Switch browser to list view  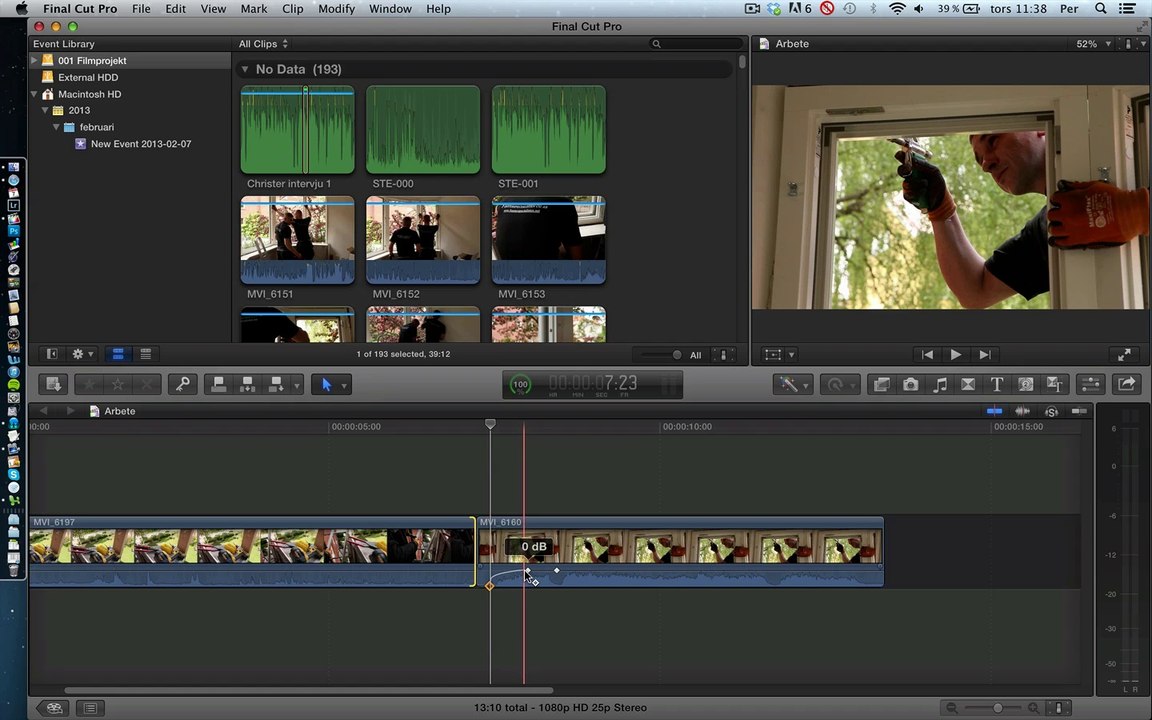[145, 354]
